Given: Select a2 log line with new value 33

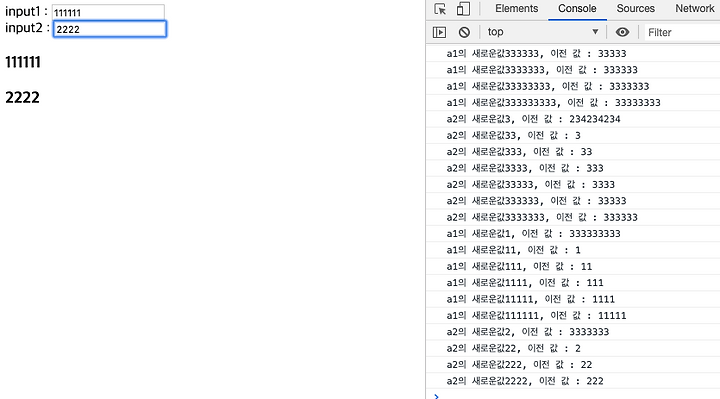Looking at the screenshot, I should 573,135.
